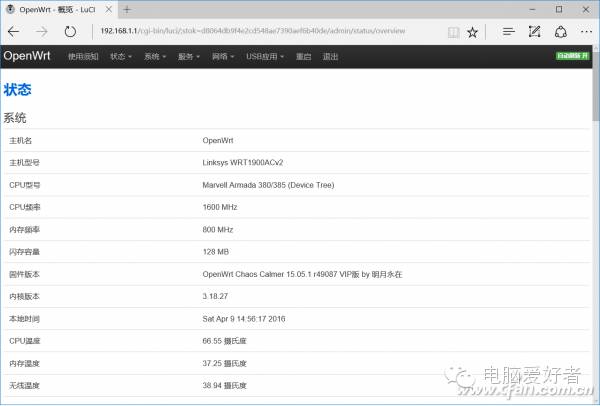600x406 pixels.
Task: Select the 37.25 摄氏度 memory temperature
Action: (x=224, y=364)
